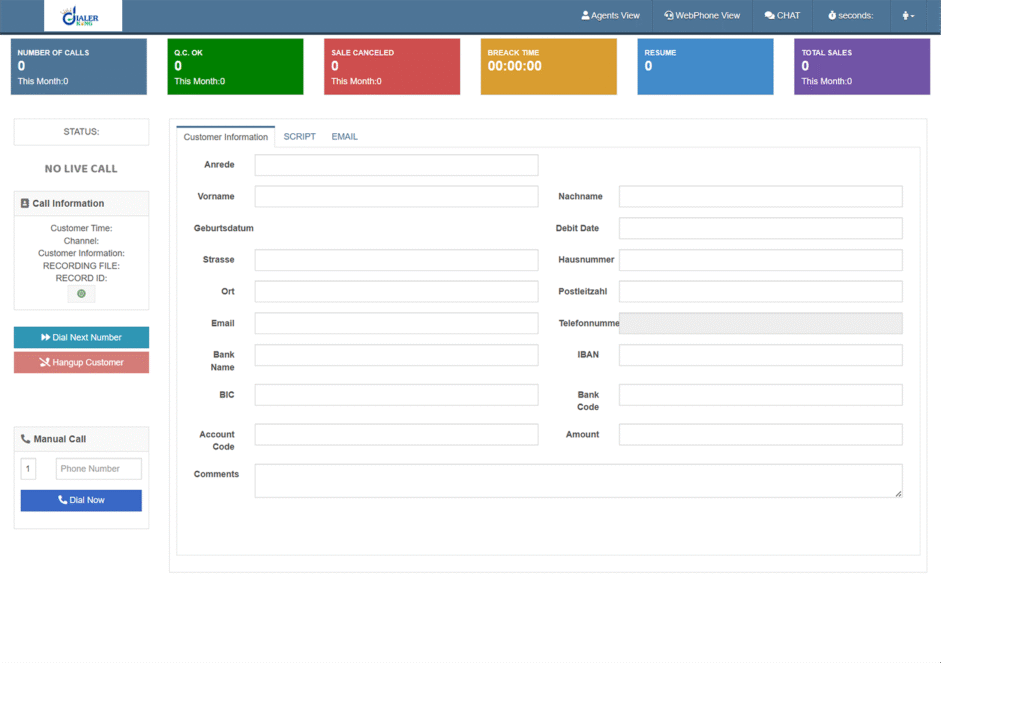Click the Postleitzahl input field

pyautogui.click(x=761, y=292)
